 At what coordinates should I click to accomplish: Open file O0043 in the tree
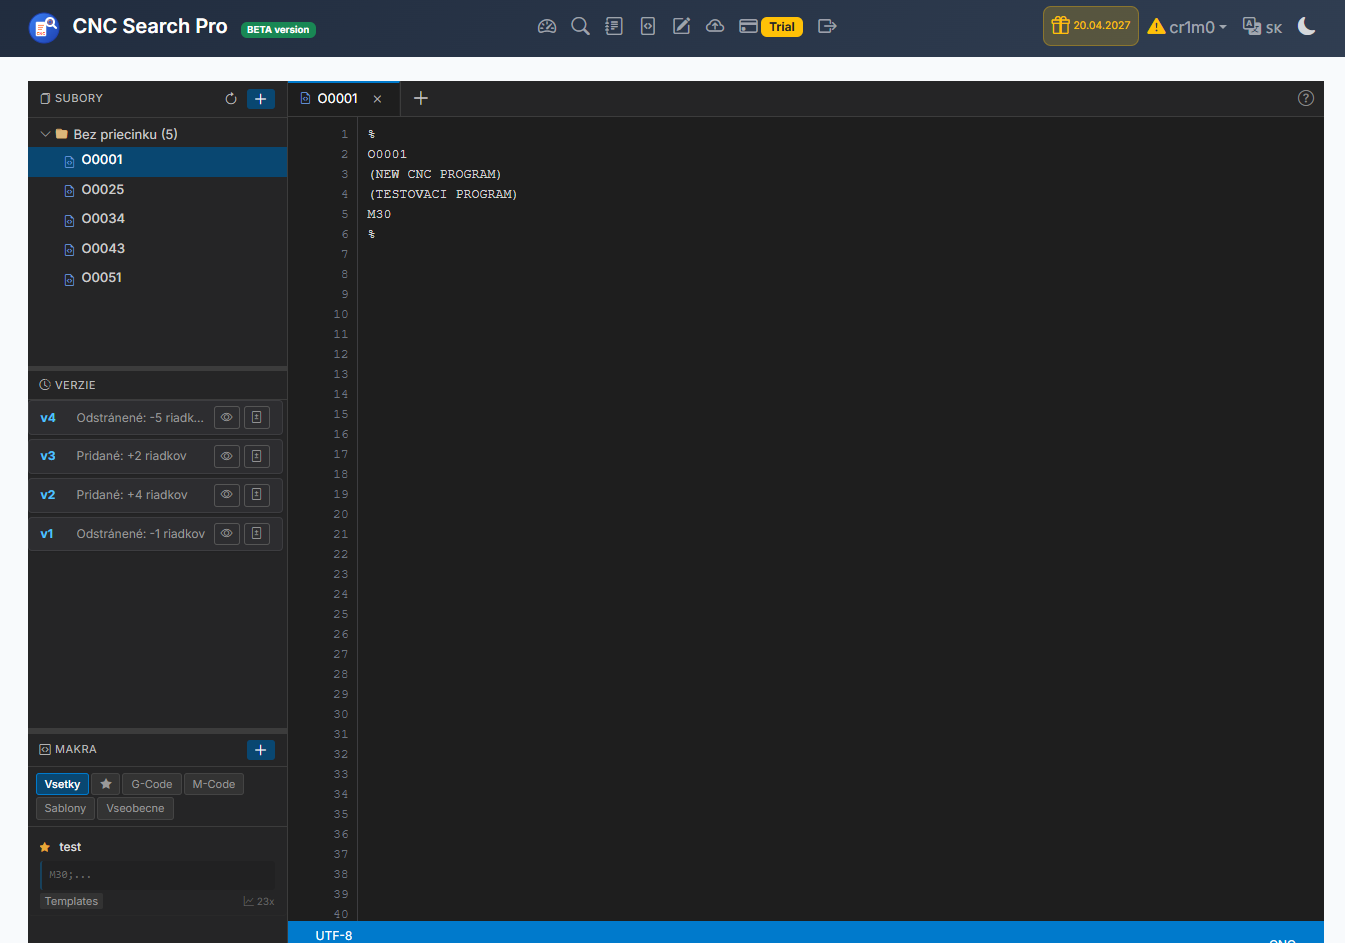103,249
